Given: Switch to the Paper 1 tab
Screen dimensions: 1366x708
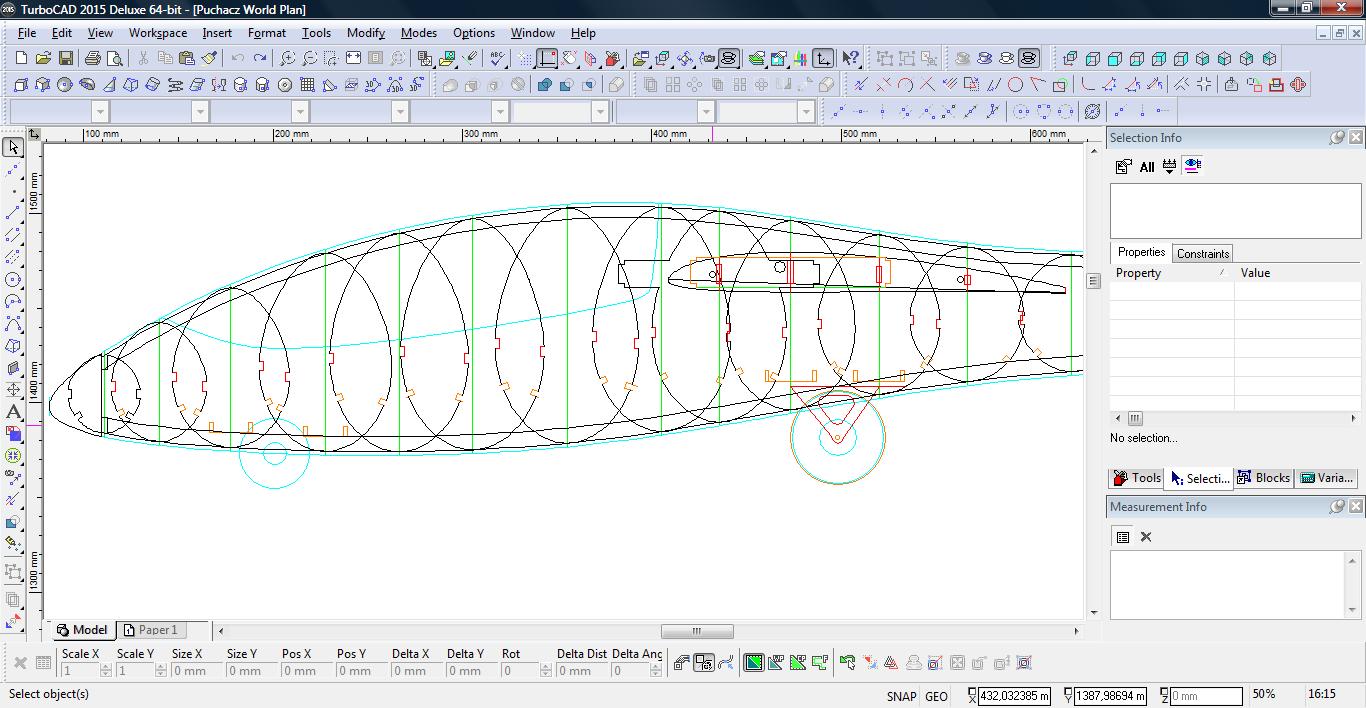Looking at the screenshot, I should 150,630.
